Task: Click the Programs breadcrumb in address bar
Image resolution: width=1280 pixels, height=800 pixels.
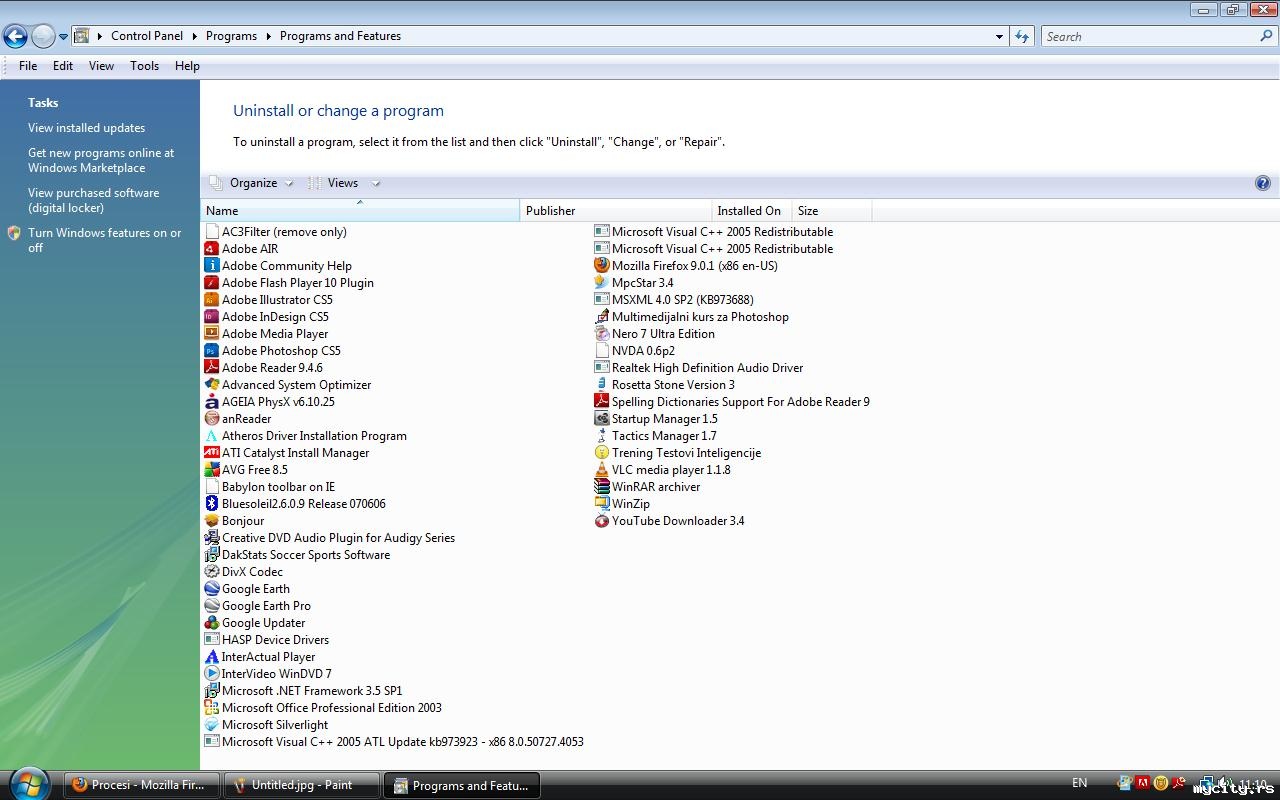Action: [x=231, y=36]
